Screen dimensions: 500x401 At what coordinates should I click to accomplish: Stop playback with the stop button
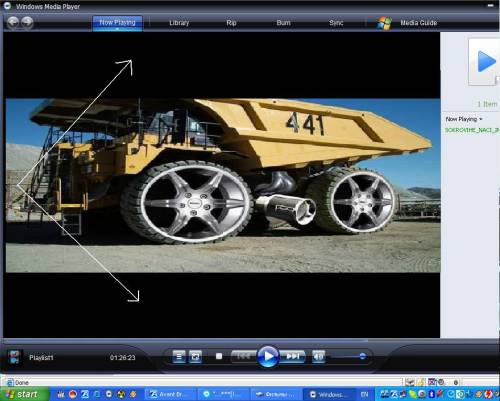point(219,356)
